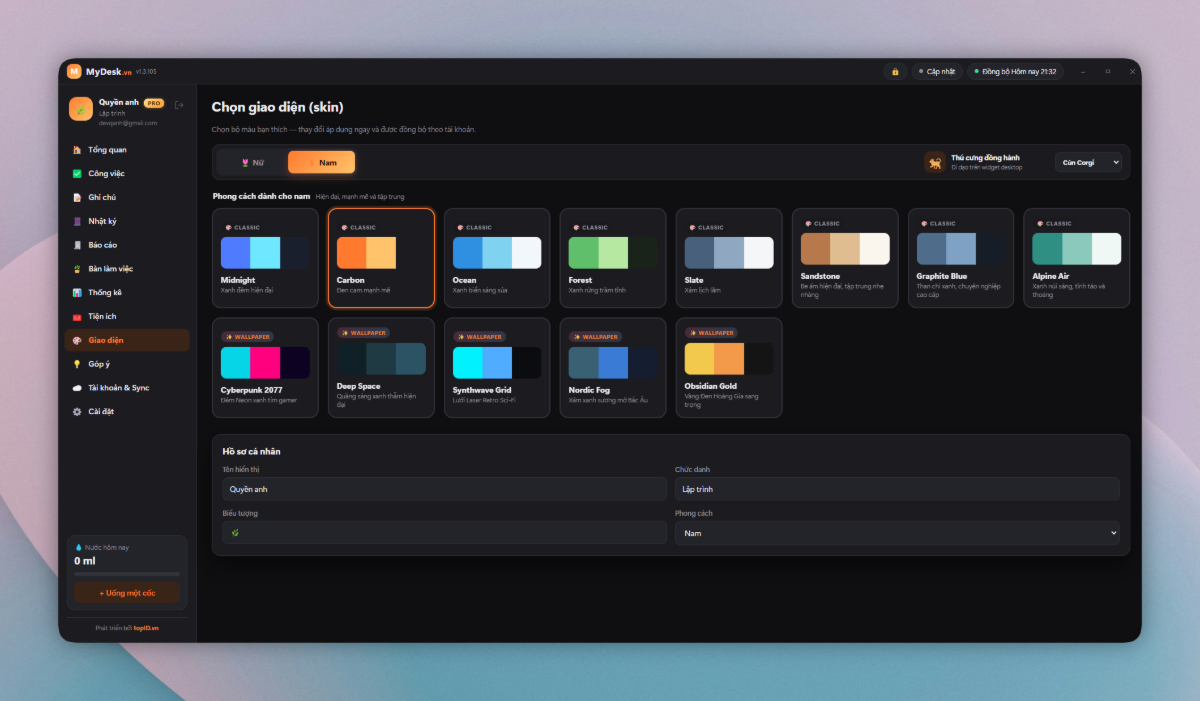1200x701 pixels.
Task: Open Tài khoản & Sync in sidebar
Action: (x=127, y=387)
